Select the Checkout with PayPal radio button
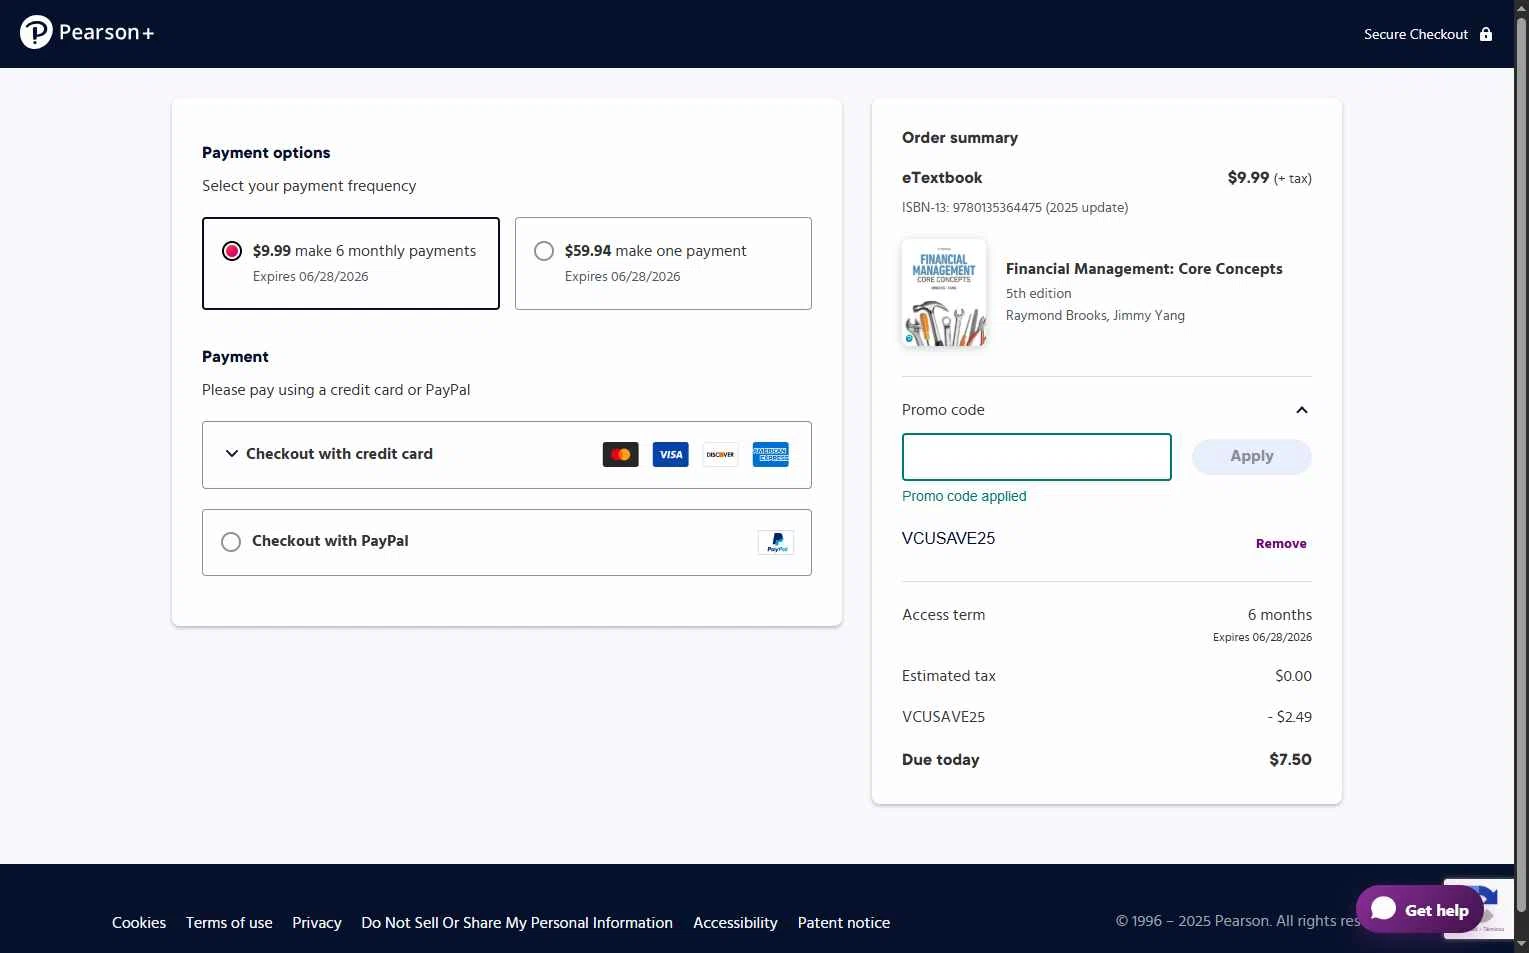Viewport: 1529px width, 953px height. 231,542
